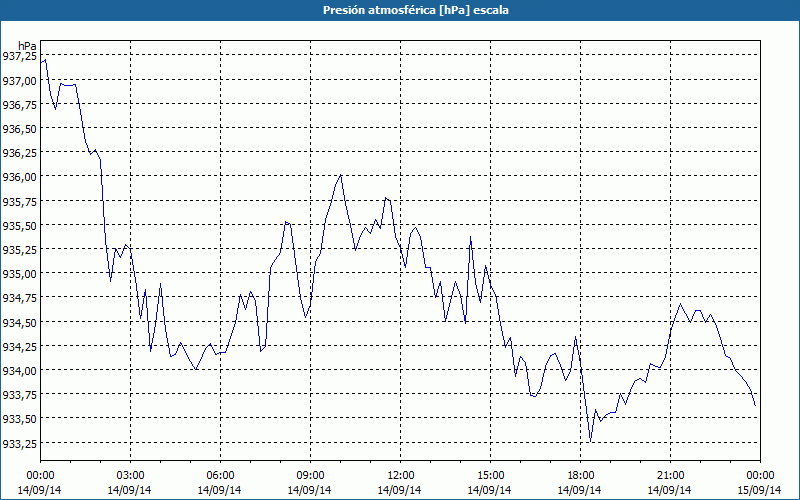The image size is (800, 500).
Task: Click the 937,00 y-axis label
Action: click(x=19, y=80)
